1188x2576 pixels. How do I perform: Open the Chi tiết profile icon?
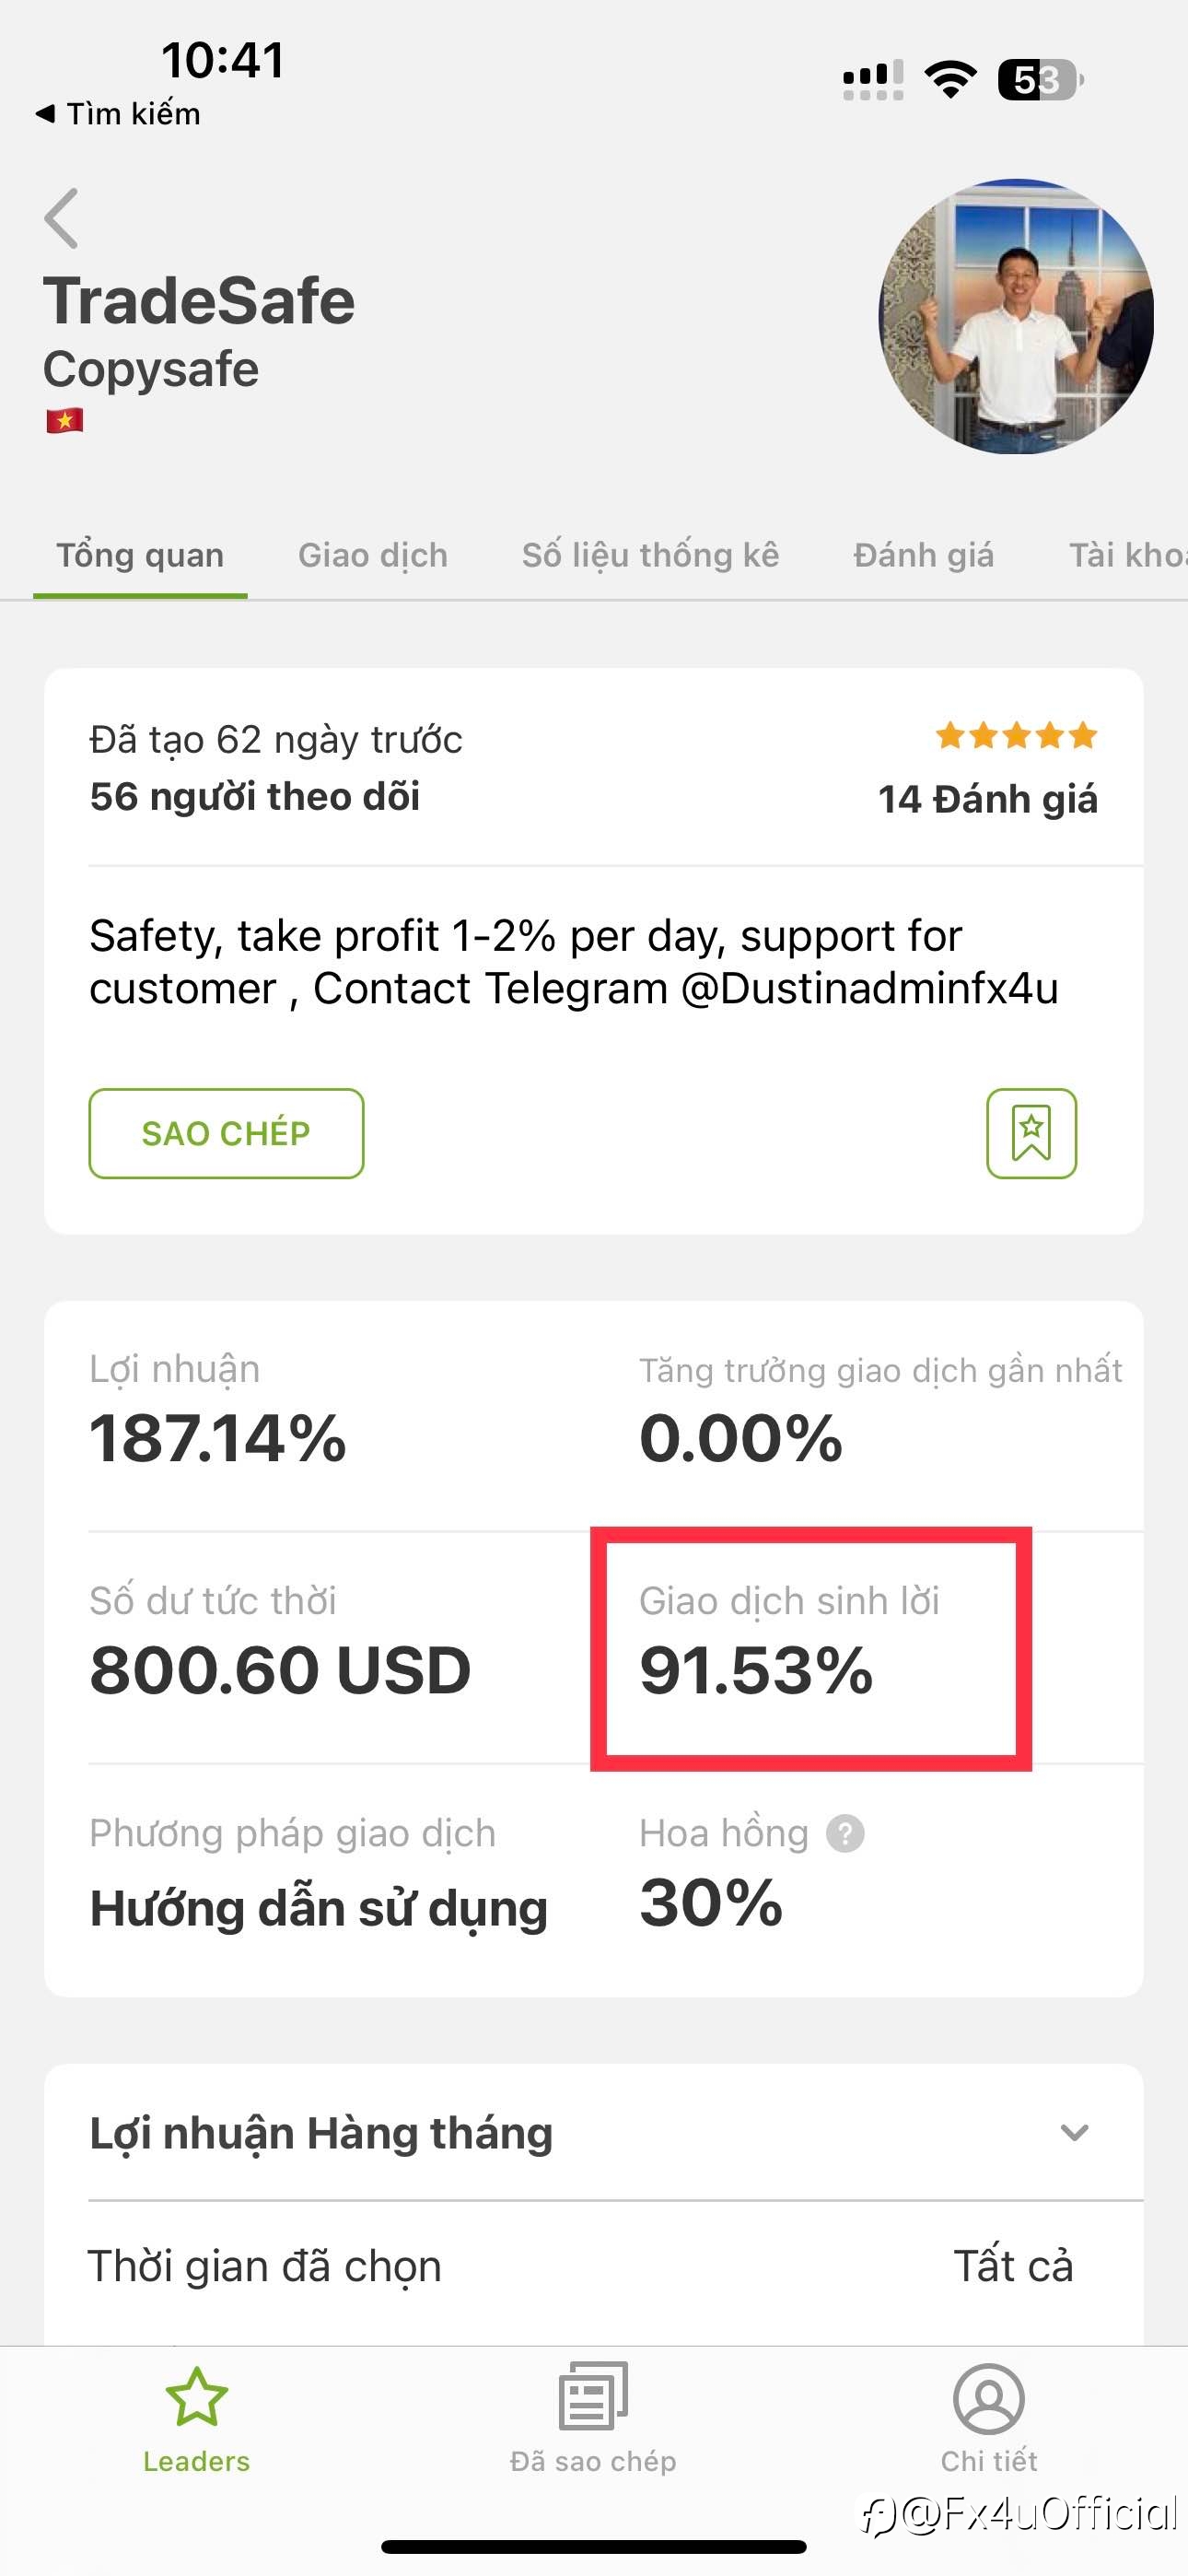tap(988, 2398)
